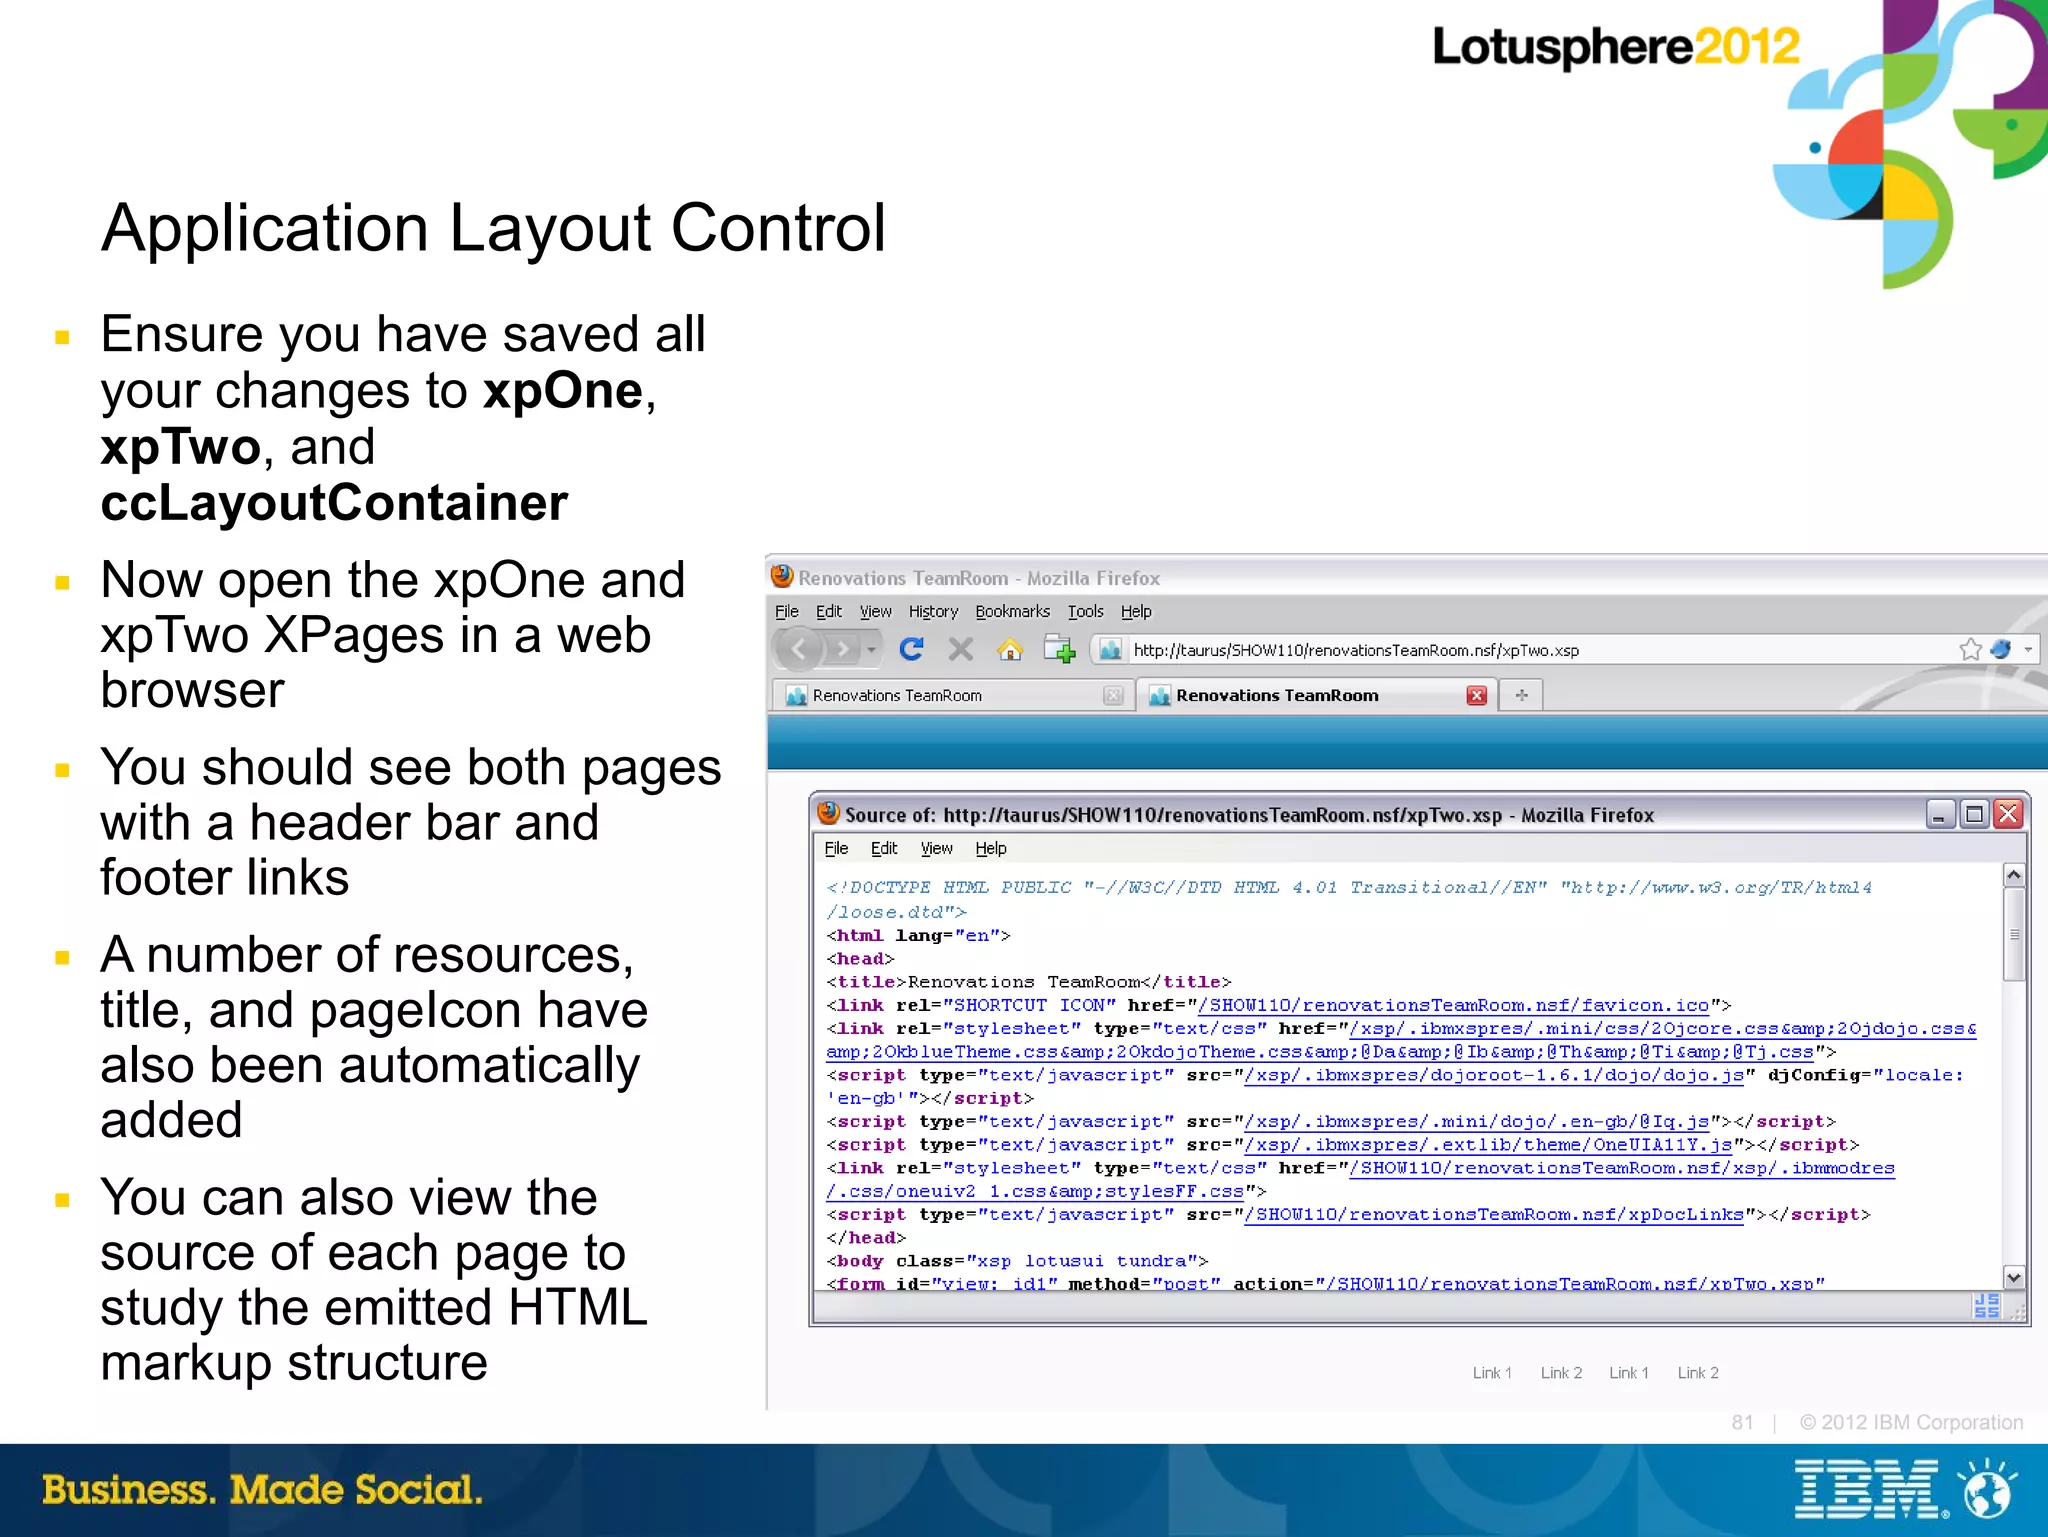Click the feed icon next to the star
The width and height of the screenshot is (2048, 1537).
click(x=2001, y=649)
